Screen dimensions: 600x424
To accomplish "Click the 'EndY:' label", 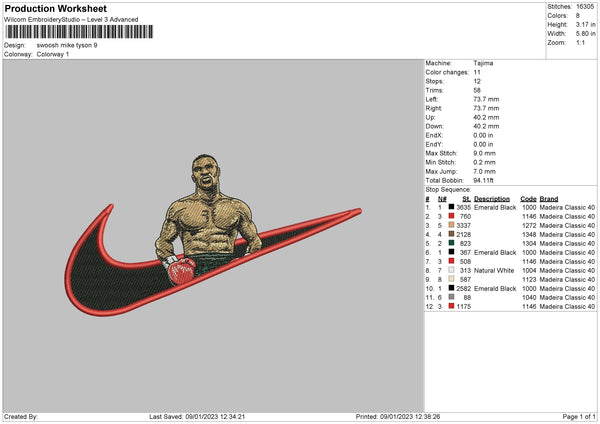I will click(x=434, y=144).
